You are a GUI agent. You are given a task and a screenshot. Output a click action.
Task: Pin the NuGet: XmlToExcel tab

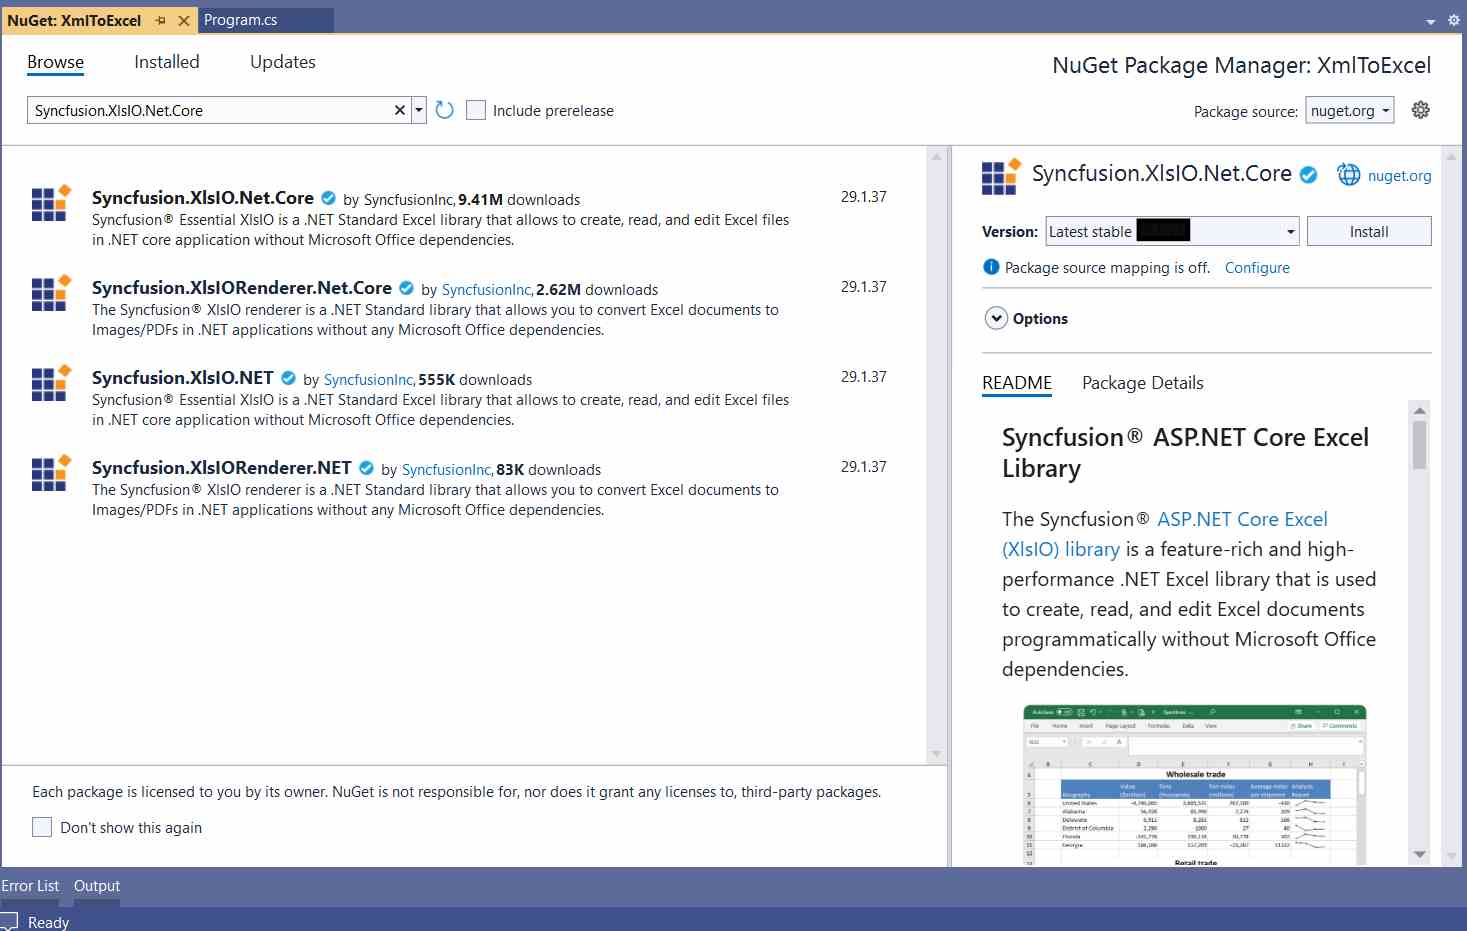pos(161,20)
